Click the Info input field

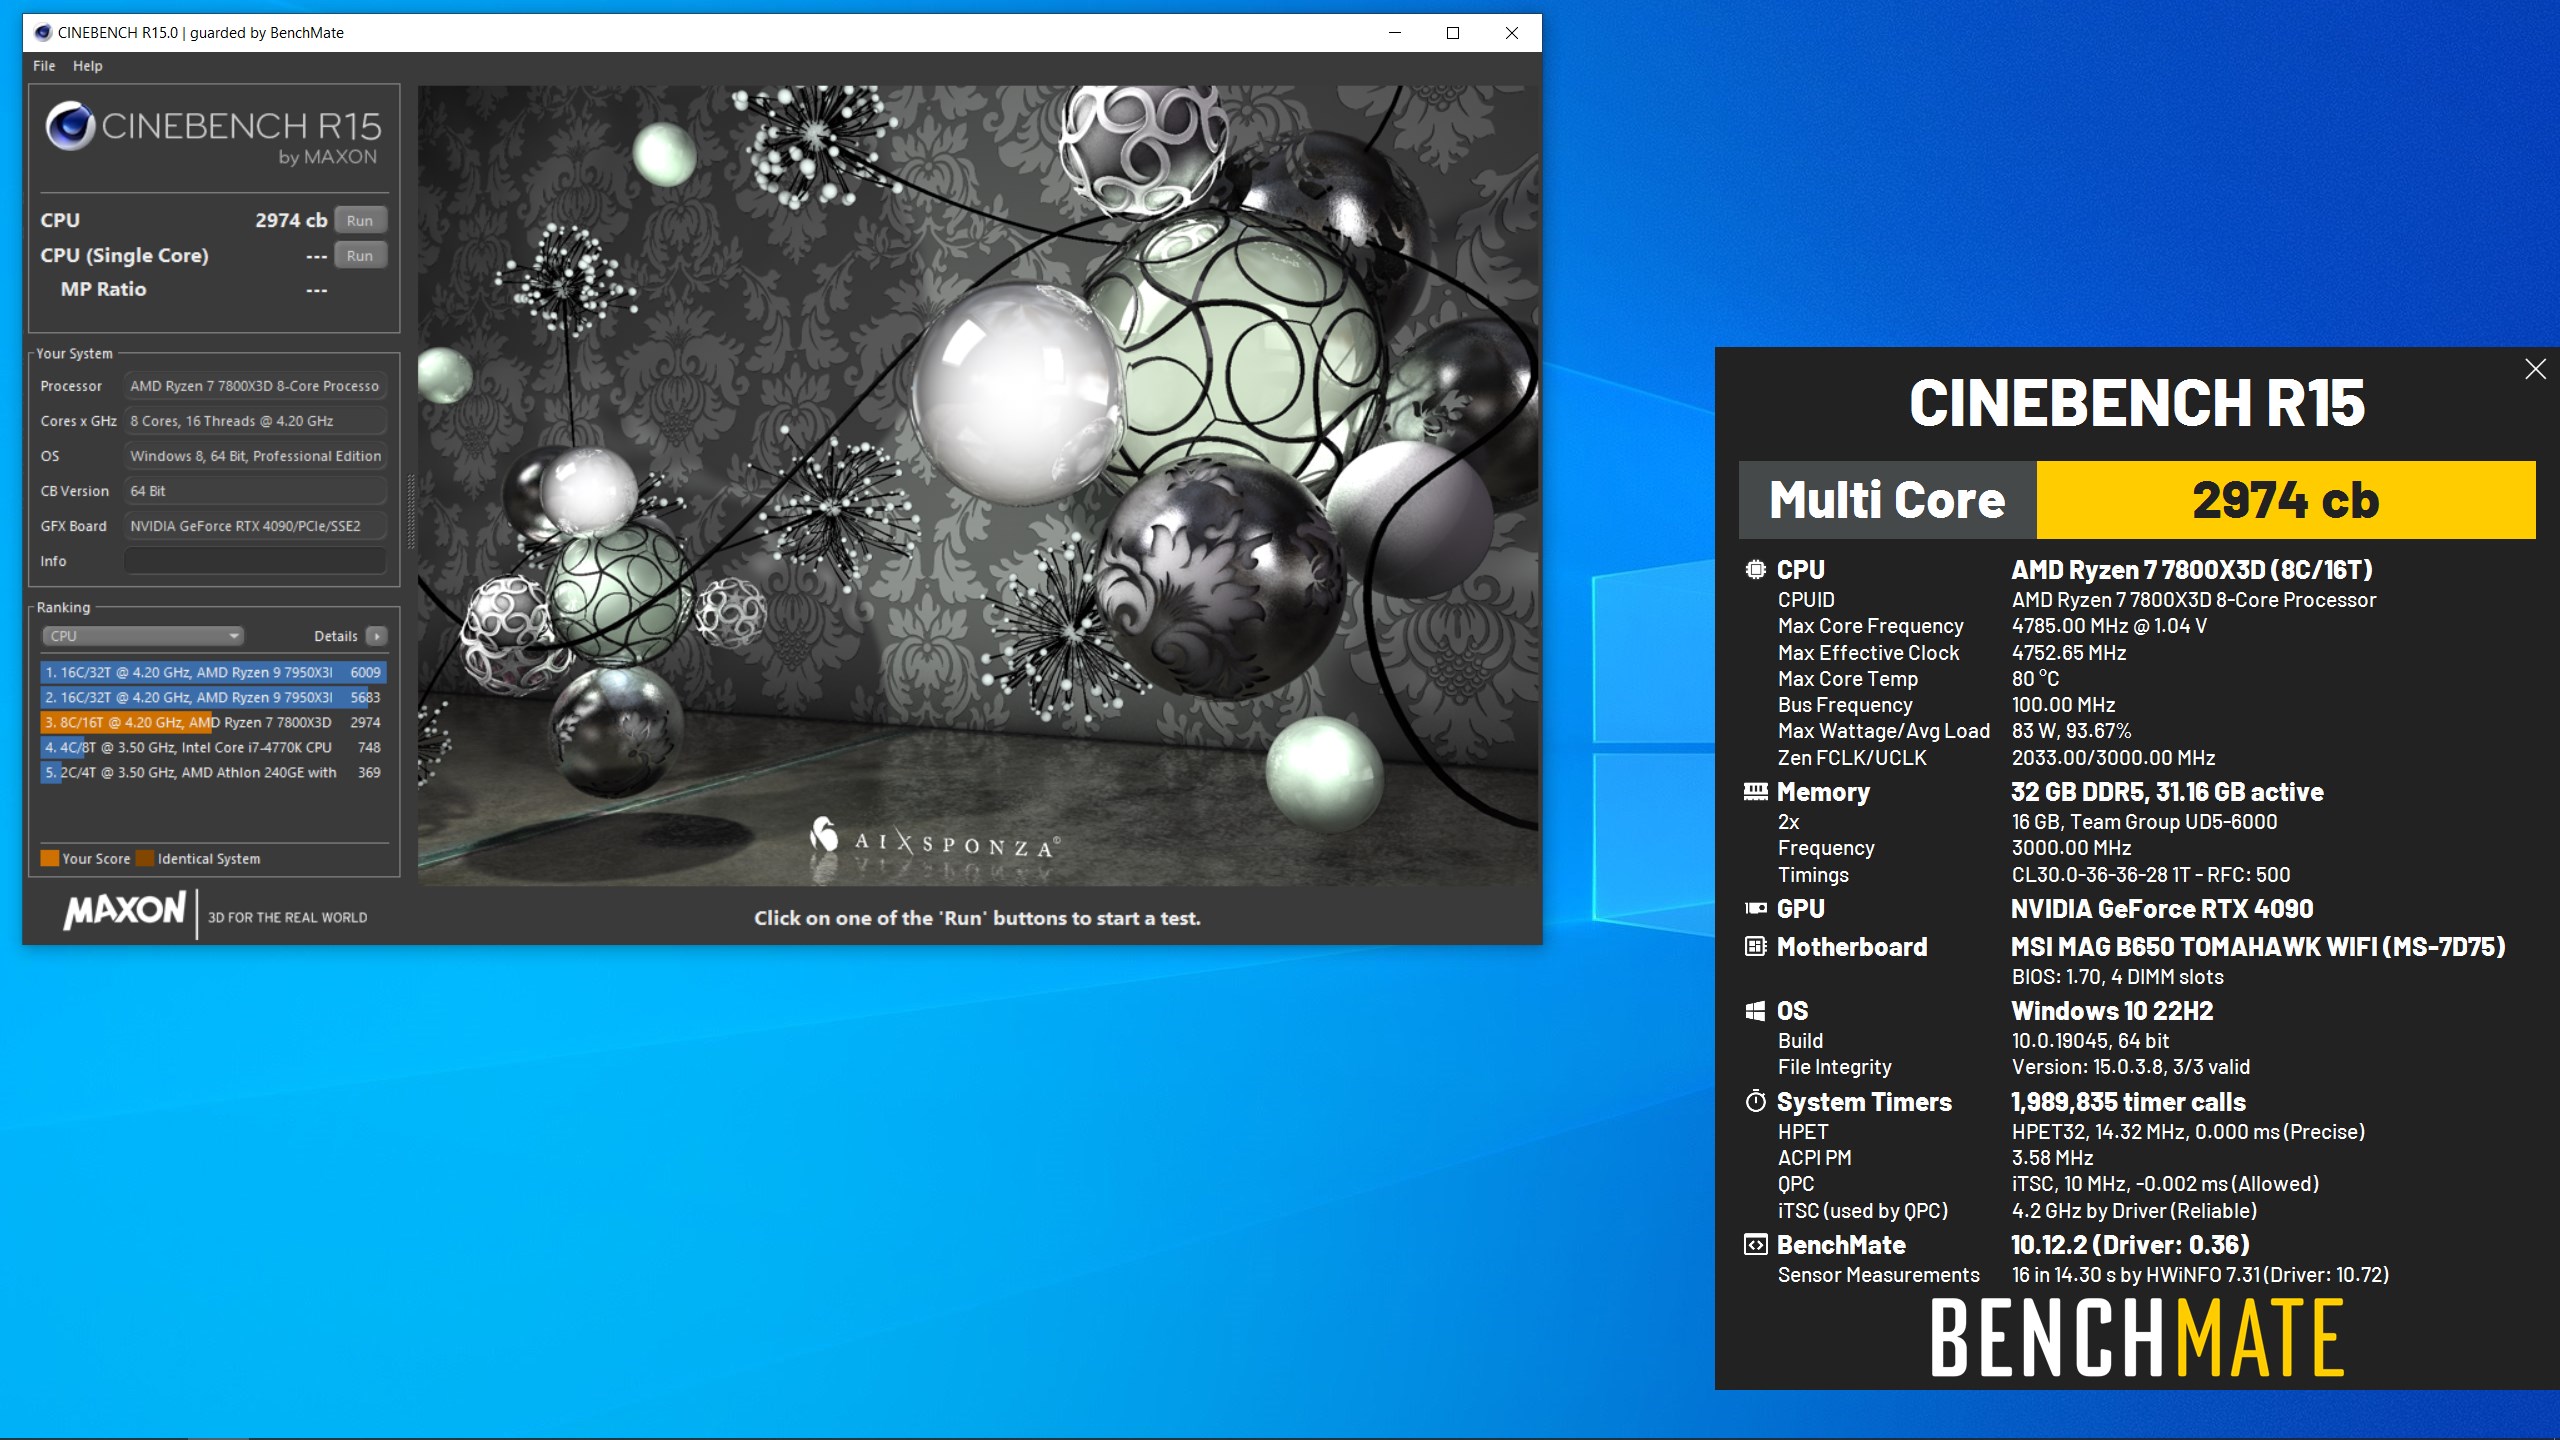click(255, 561)
